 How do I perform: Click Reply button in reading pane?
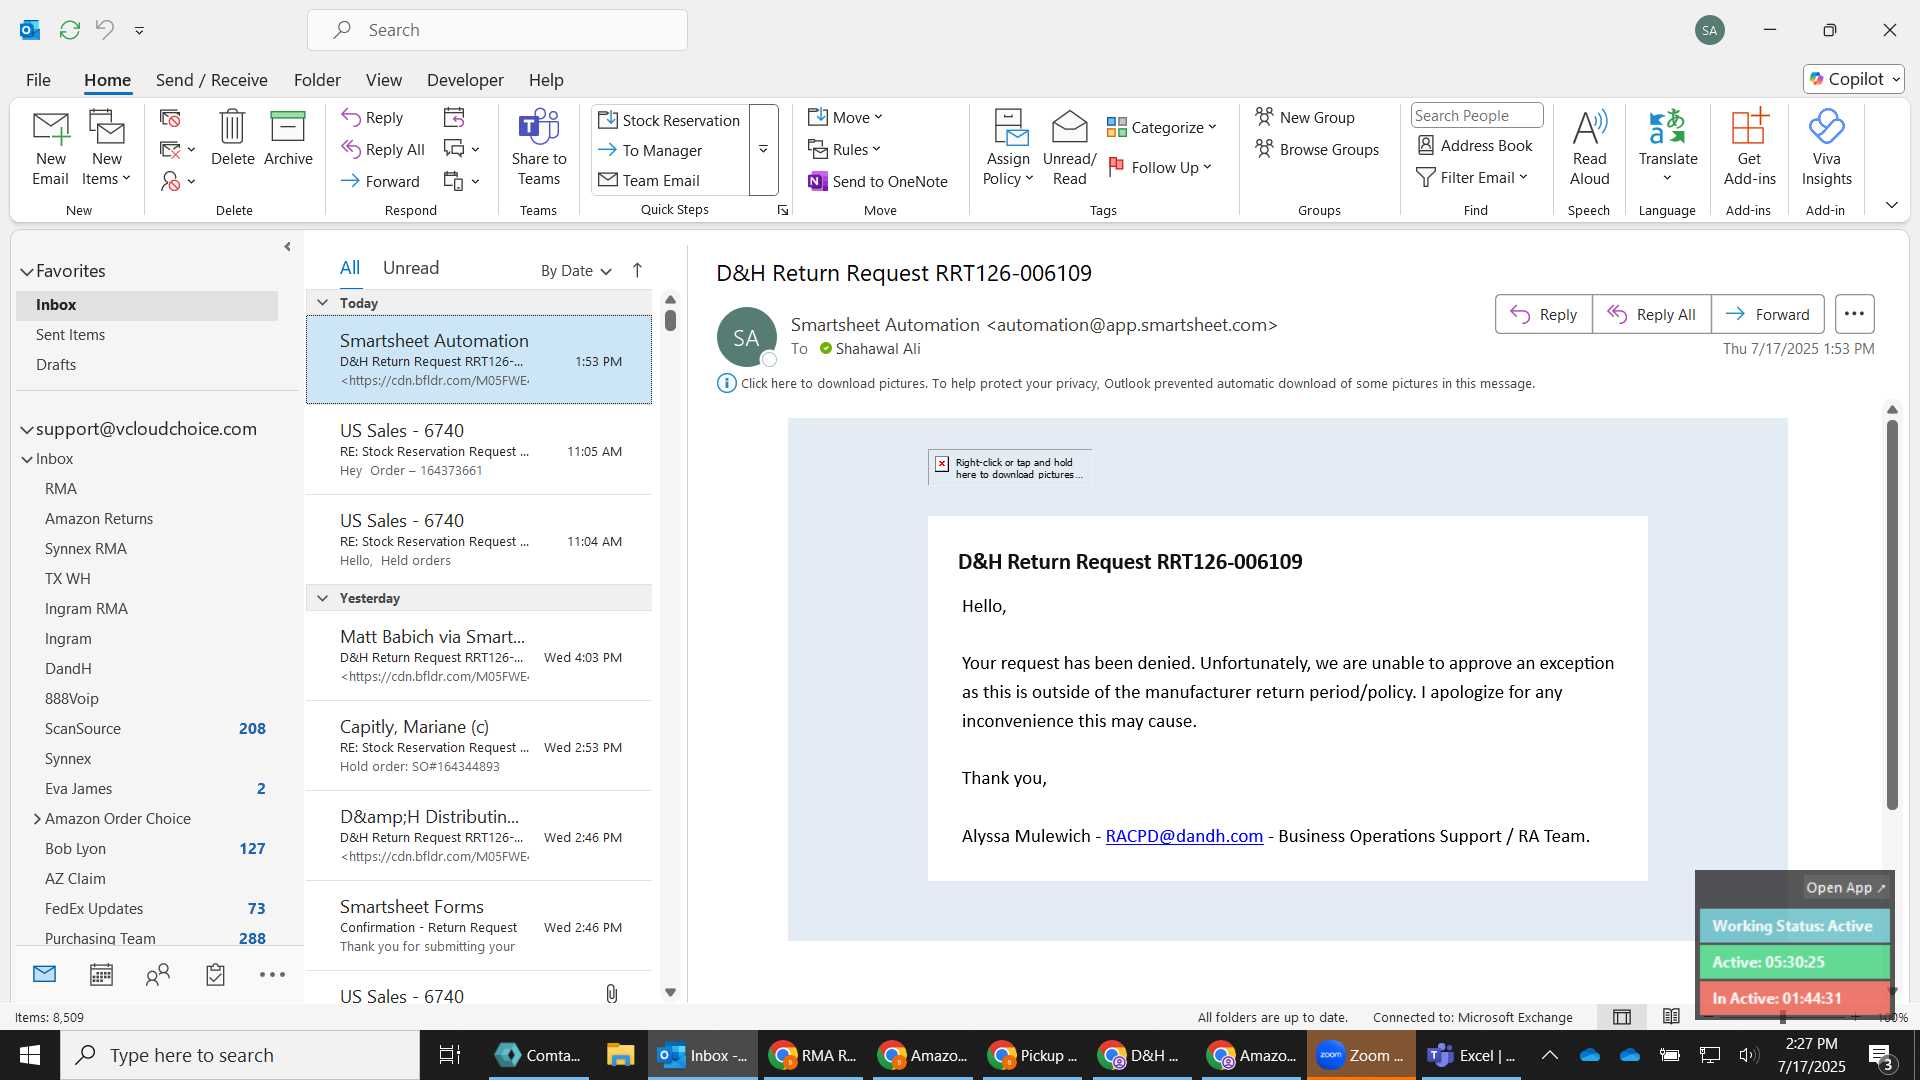pyautogui.click(x=1543, y=314)
